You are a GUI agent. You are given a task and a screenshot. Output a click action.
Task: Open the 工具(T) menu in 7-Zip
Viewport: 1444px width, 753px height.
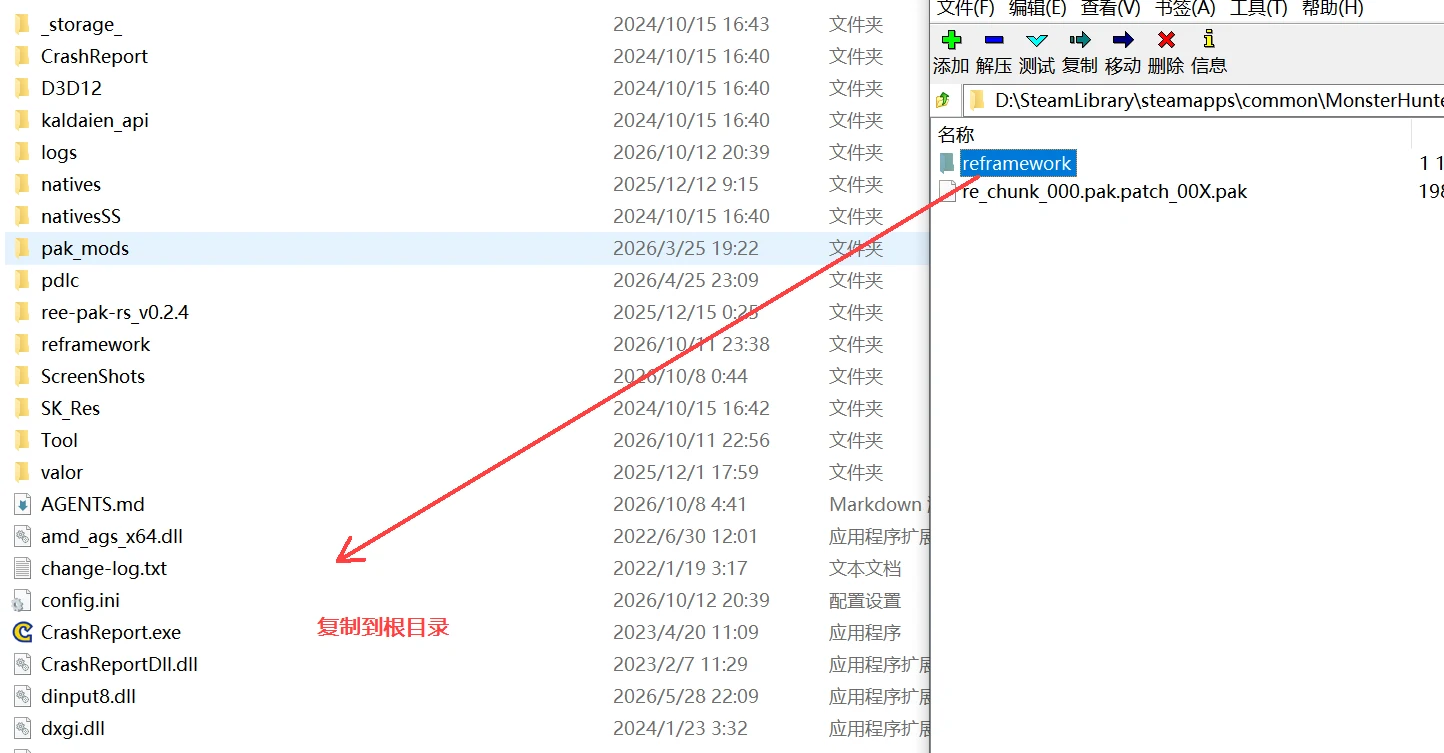coord(1258,8)
